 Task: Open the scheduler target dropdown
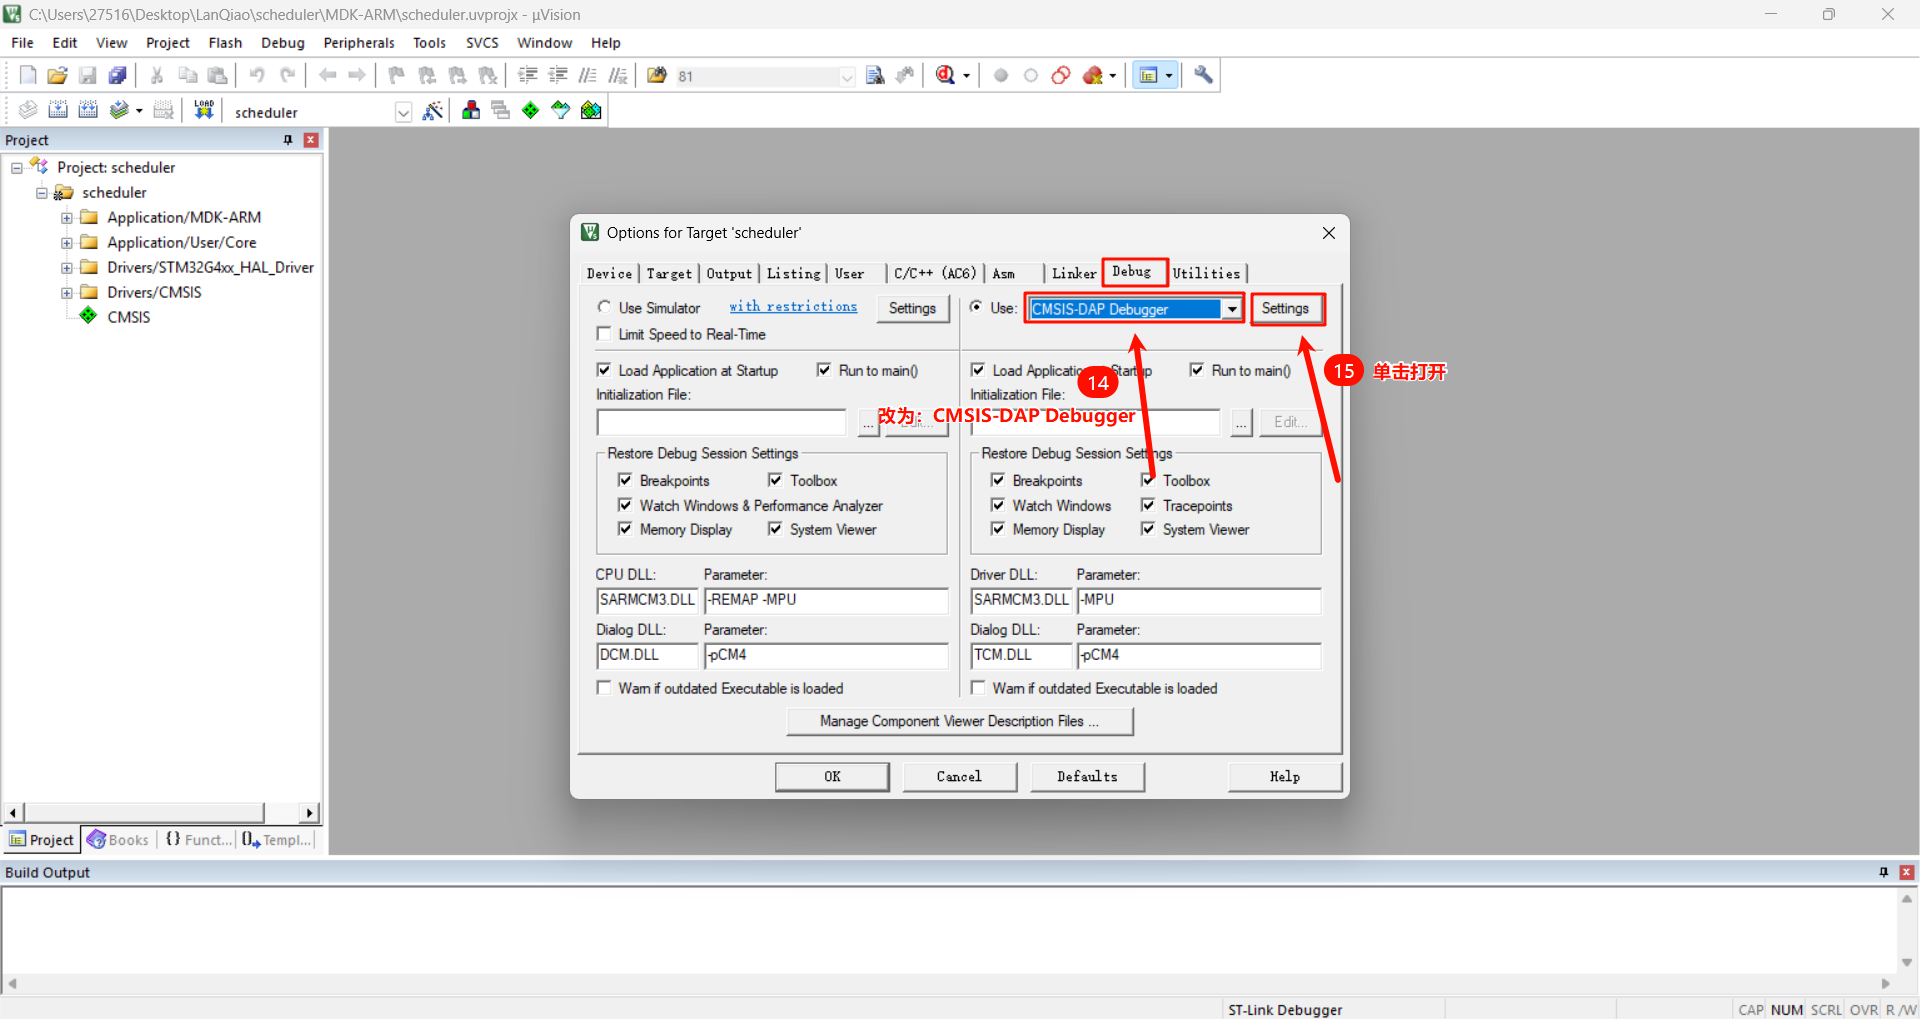(x=403, y=112)
